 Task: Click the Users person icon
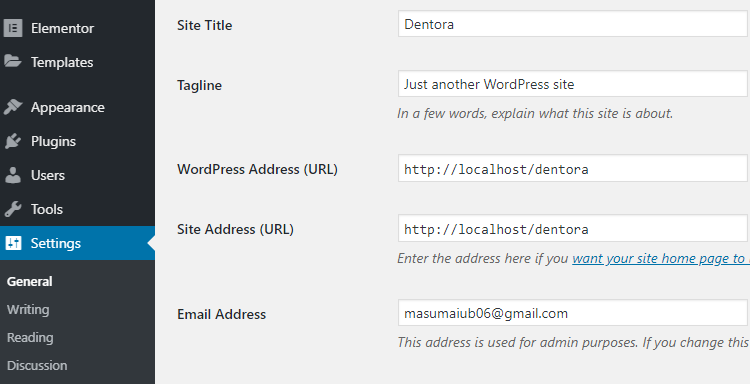tap(13, 175)
